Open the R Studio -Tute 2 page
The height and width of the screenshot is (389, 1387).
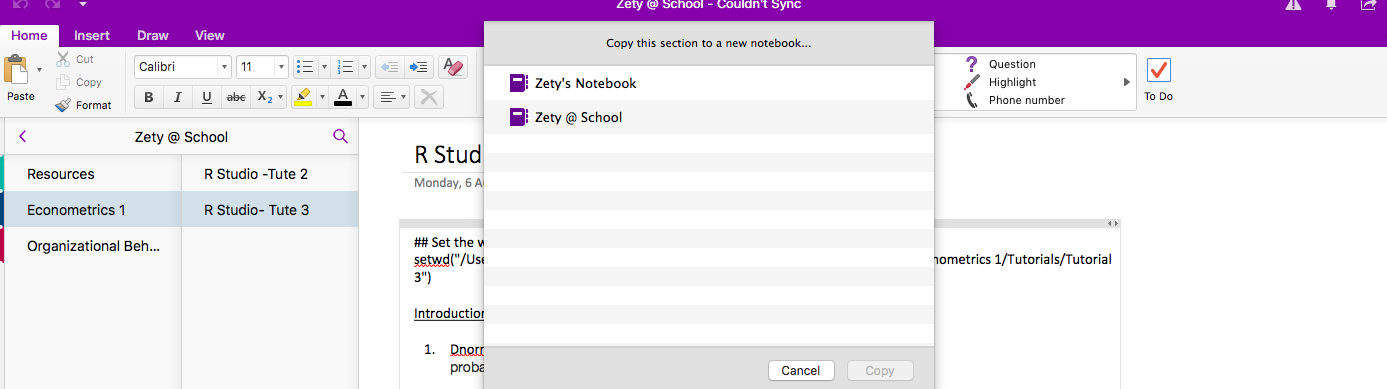pos(270,174)
